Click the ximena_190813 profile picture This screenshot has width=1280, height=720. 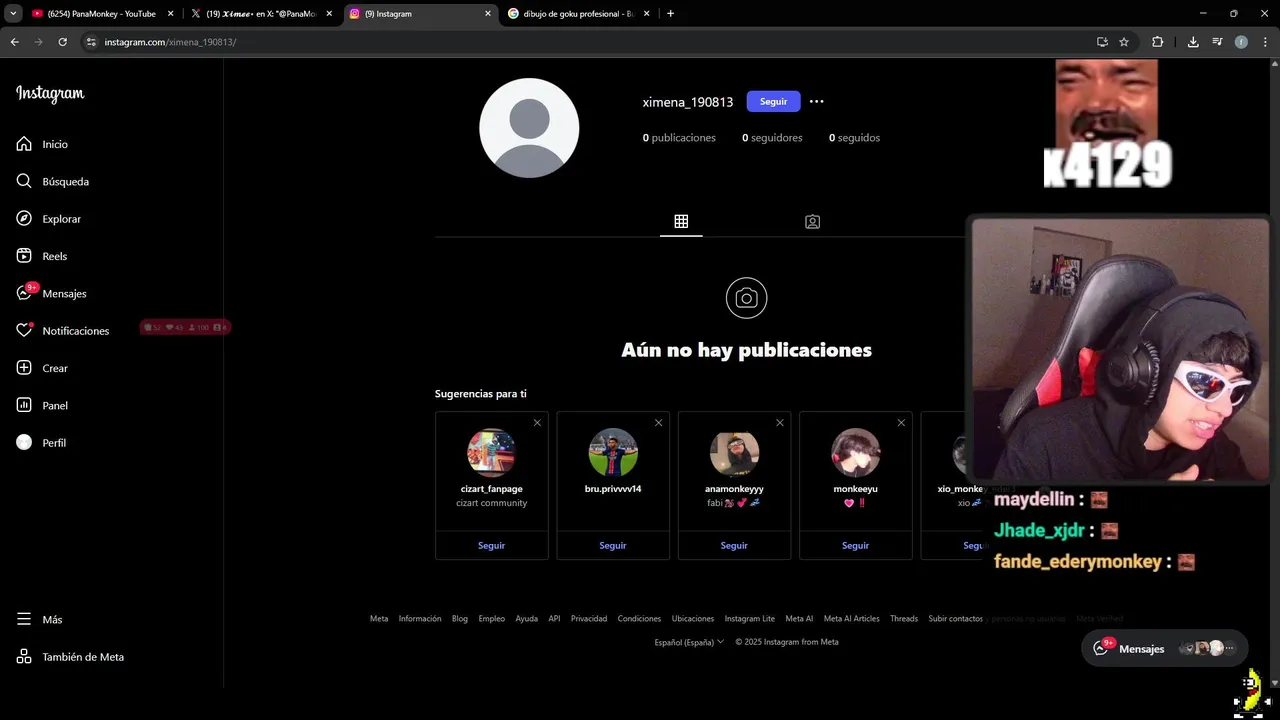coord(529,128)
